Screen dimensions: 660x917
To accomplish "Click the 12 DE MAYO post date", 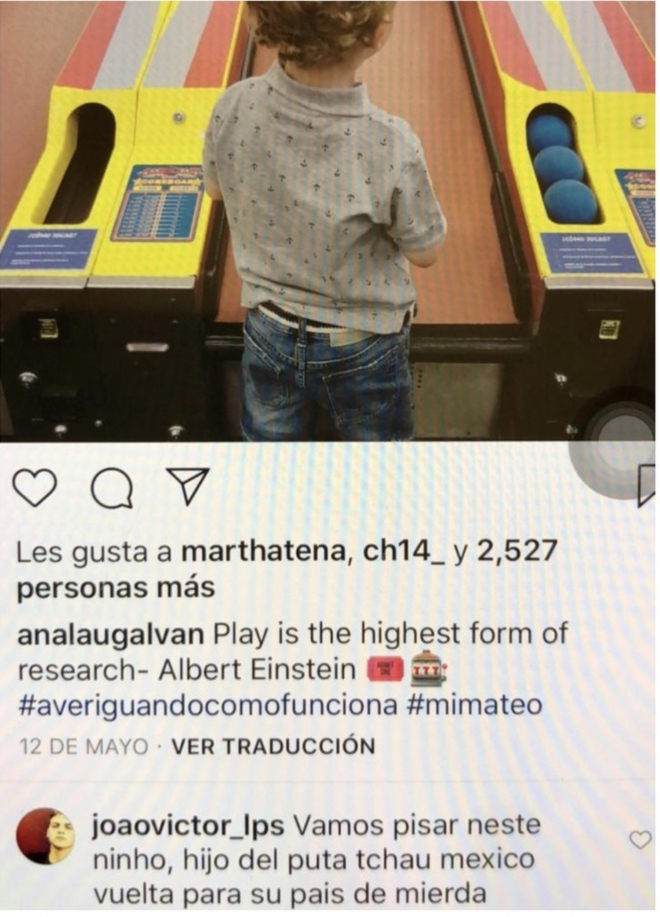I will (x=82, y=746).
